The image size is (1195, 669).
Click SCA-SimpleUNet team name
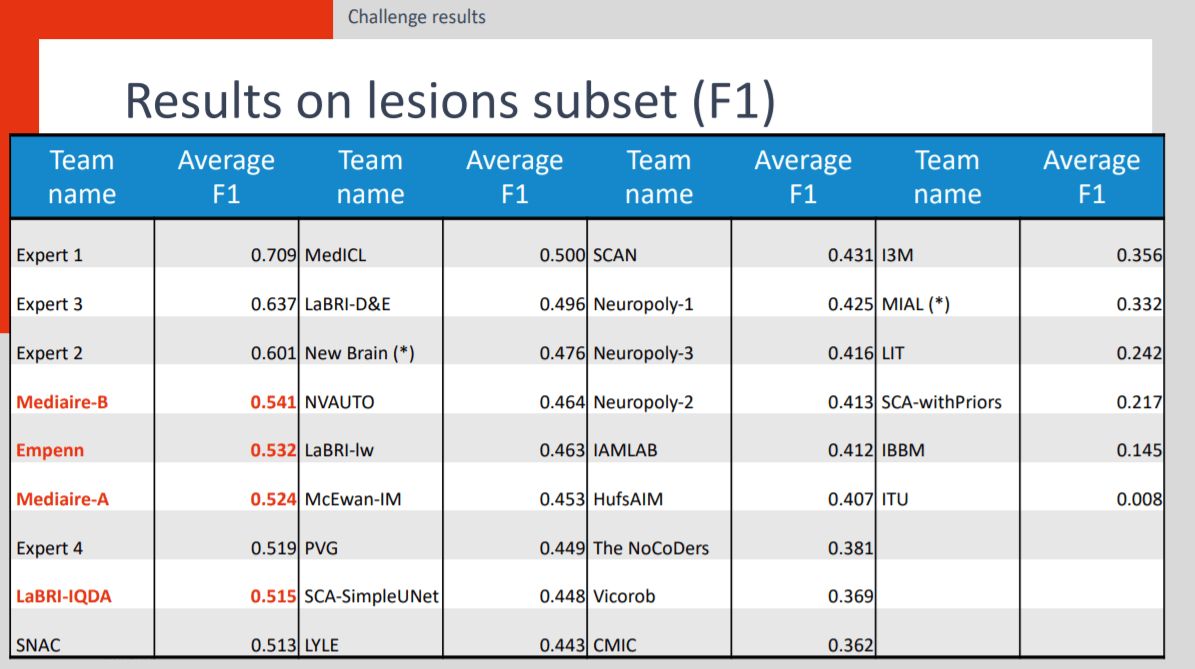pyautogui.click(x=372, y=596)
